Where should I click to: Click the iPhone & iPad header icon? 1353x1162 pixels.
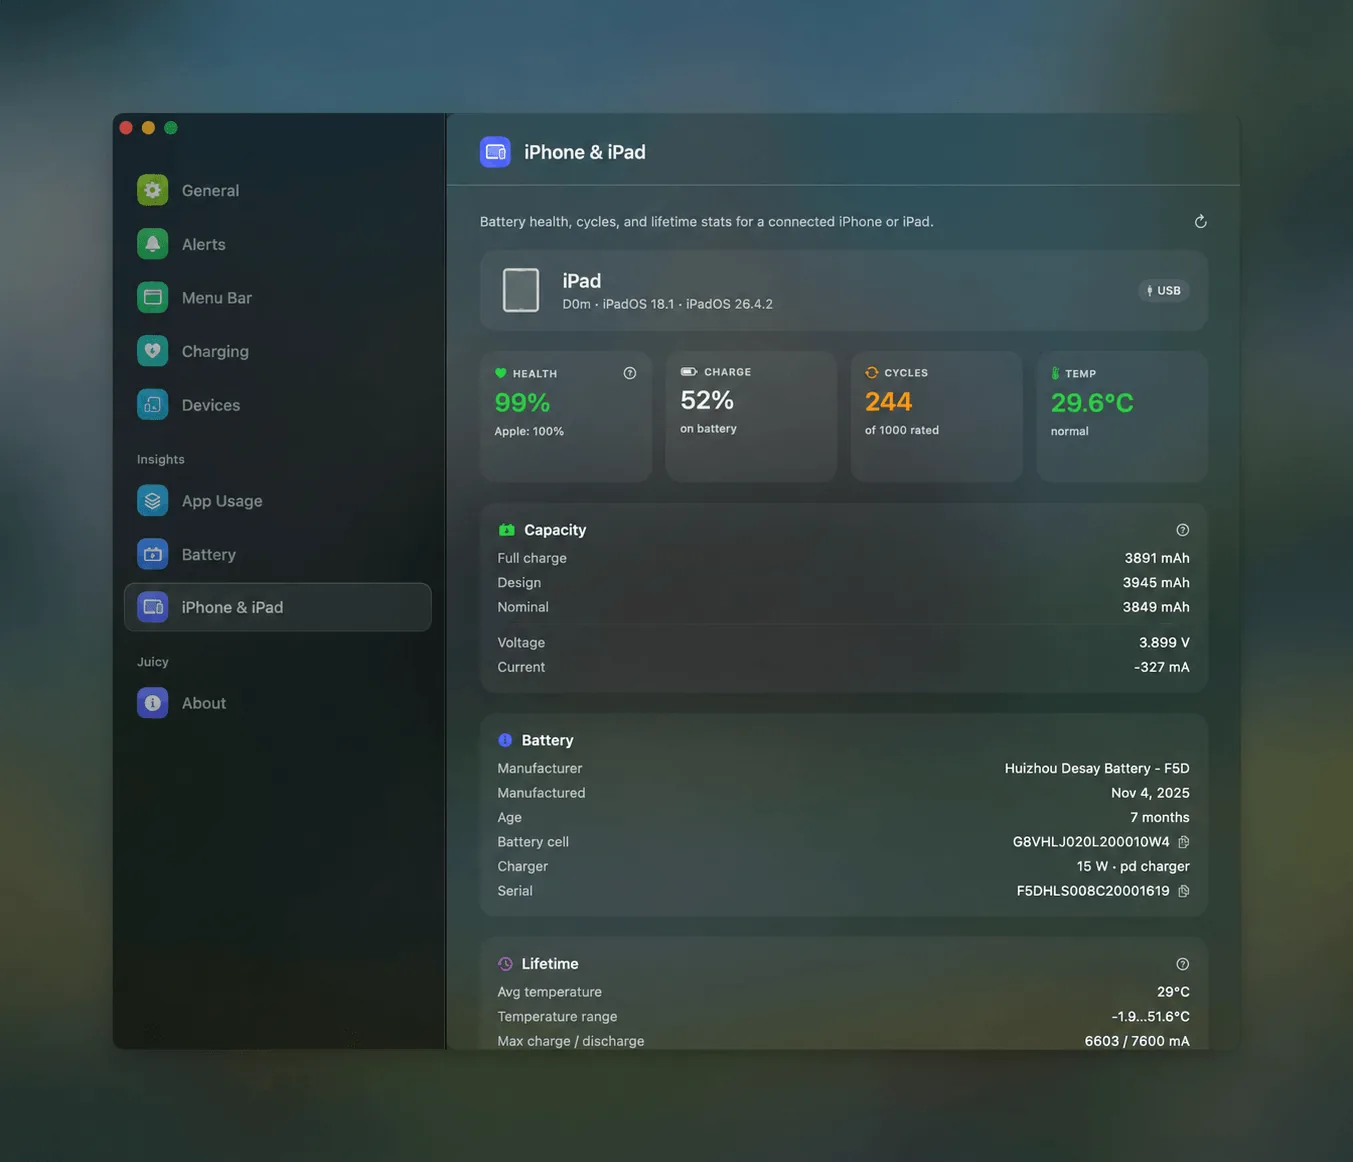[x=495, y=152]
